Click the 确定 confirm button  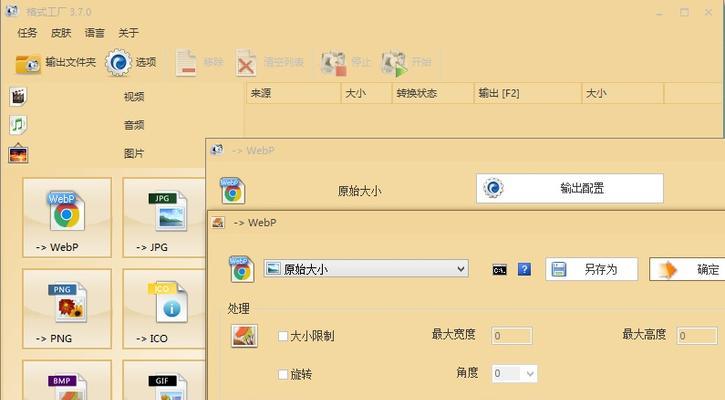(x=687, y=269)
